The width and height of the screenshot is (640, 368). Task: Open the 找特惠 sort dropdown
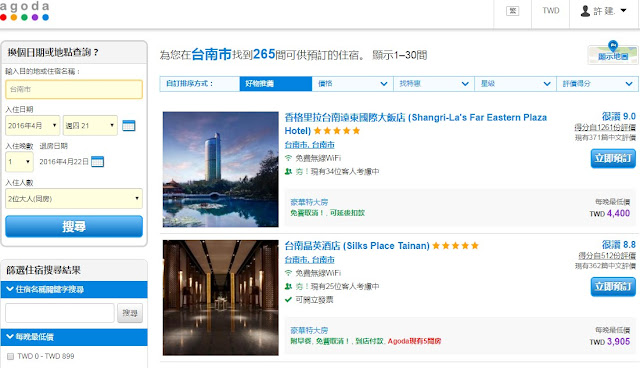[x=434, y=84]
